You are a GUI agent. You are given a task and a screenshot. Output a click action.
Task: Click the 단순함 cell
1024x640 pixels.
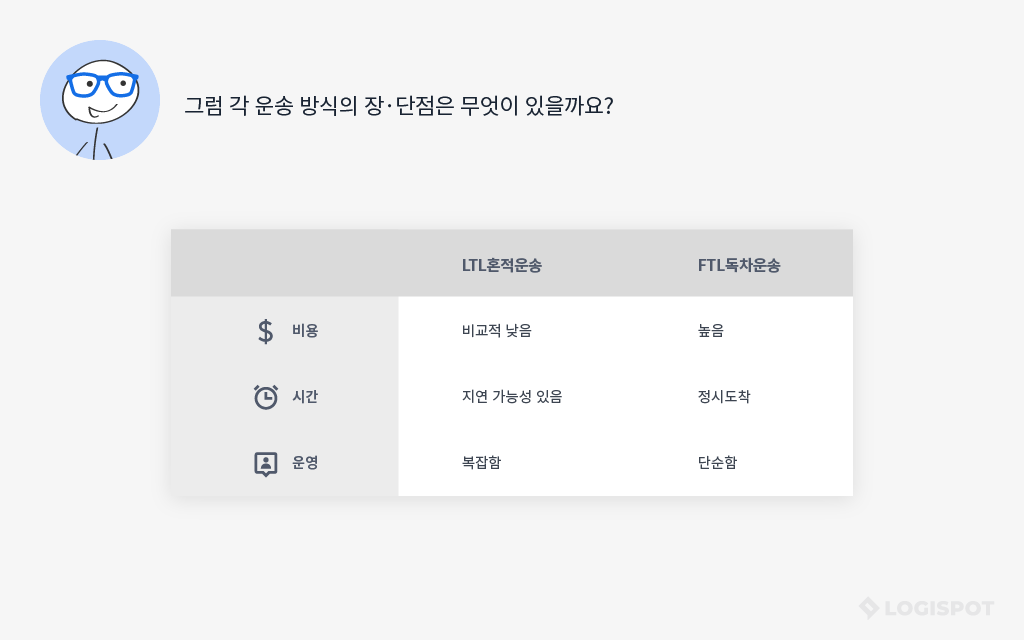coord(717,463)
